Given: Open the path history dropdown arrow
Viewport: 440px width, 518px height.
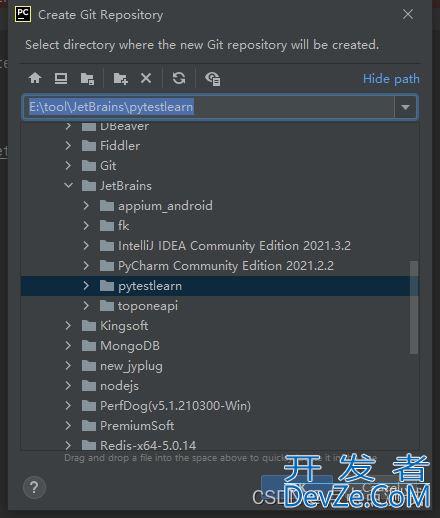Looking at the screenshot, I should [405, 107].
